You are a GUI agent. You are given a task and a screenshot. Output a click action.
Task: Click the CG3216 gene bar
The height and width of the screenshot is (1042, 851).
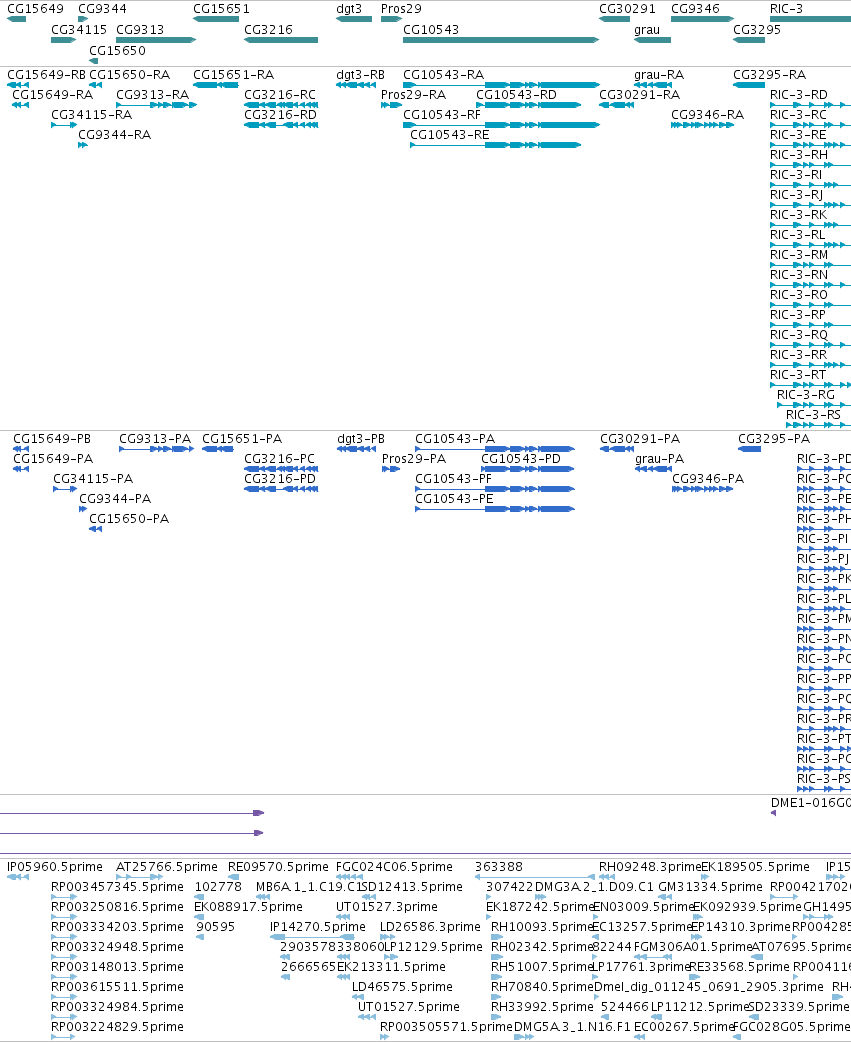click(281, 40)
